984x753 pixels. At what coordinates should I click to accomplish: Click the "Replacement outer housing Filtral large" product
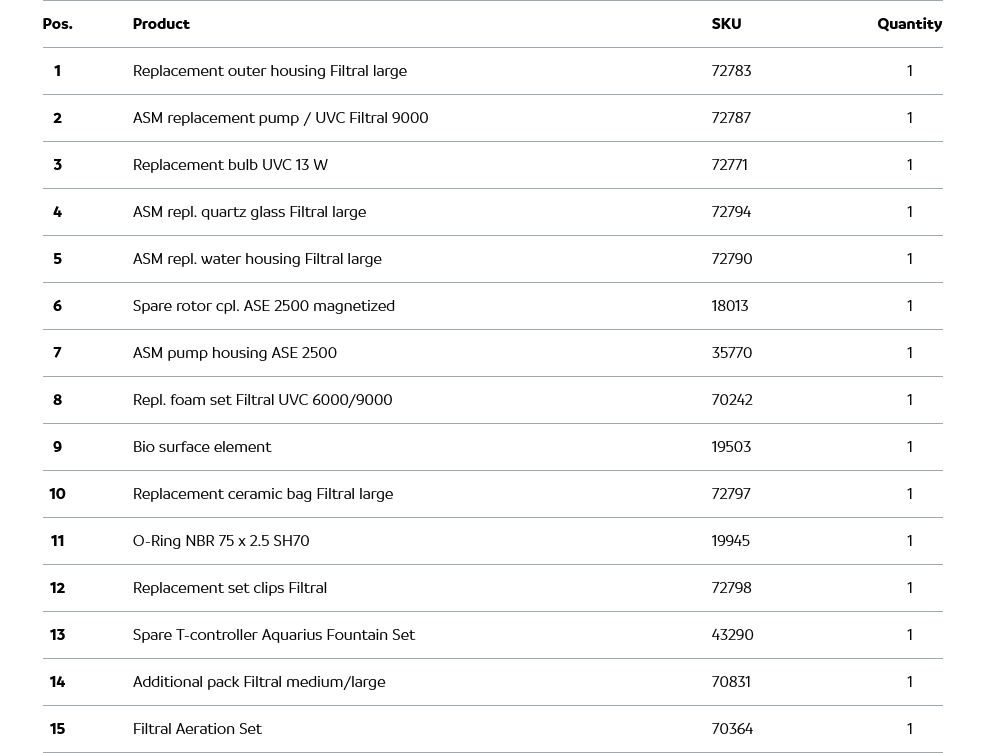click(269, 71)
